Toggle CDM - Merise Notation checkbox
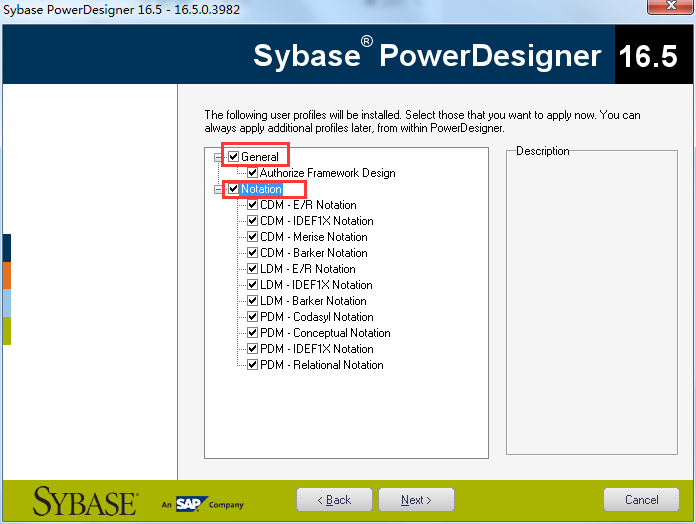This screenshot has height=524, width=696. pyautogui.click(x=253, y=237)
